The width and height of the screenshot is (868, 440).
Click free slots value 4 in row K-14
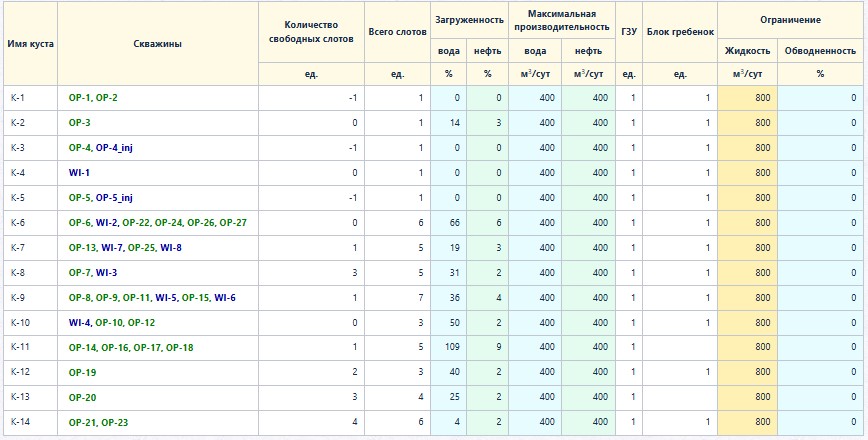(x=354, y=422)
